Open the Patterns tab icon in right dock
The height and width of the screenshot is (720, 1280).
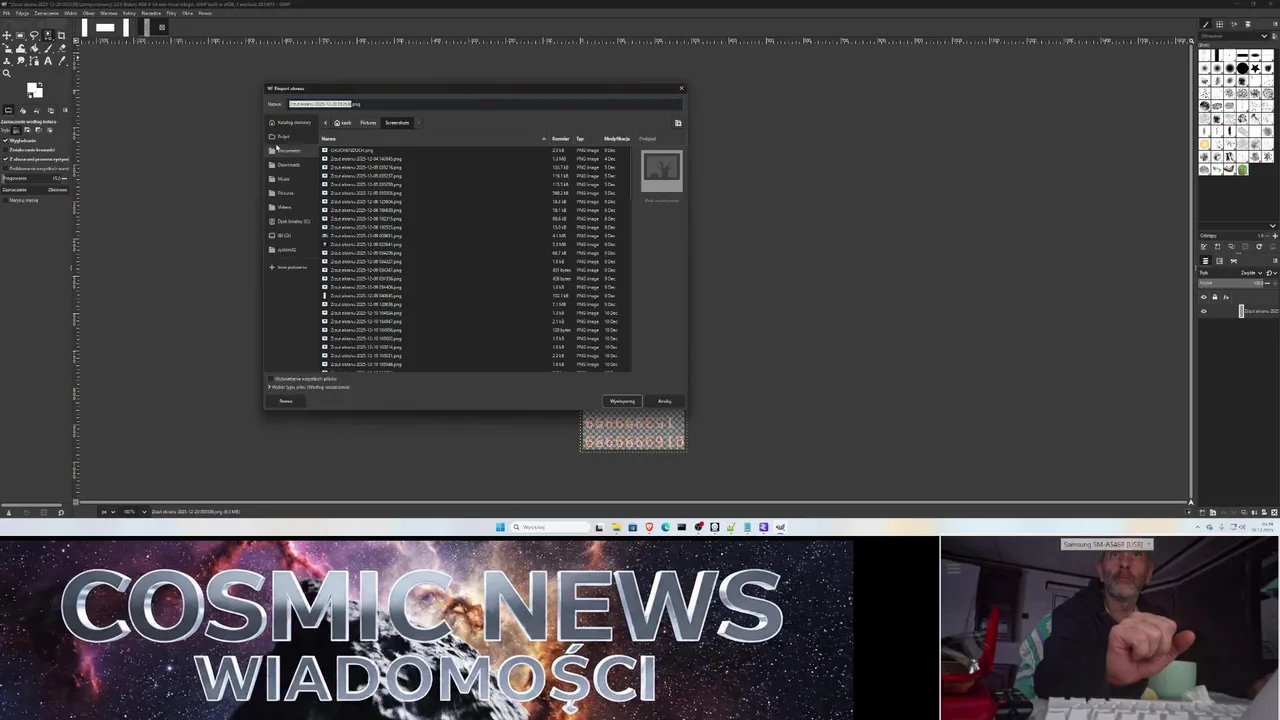click(1219, 24)
